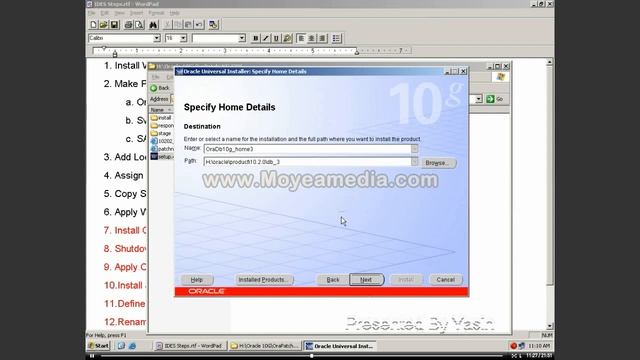Switch to IDES Steps.rtf WordPad taskbar button
The width and height of the screenshot is (640, 360).
pos(190,346)
